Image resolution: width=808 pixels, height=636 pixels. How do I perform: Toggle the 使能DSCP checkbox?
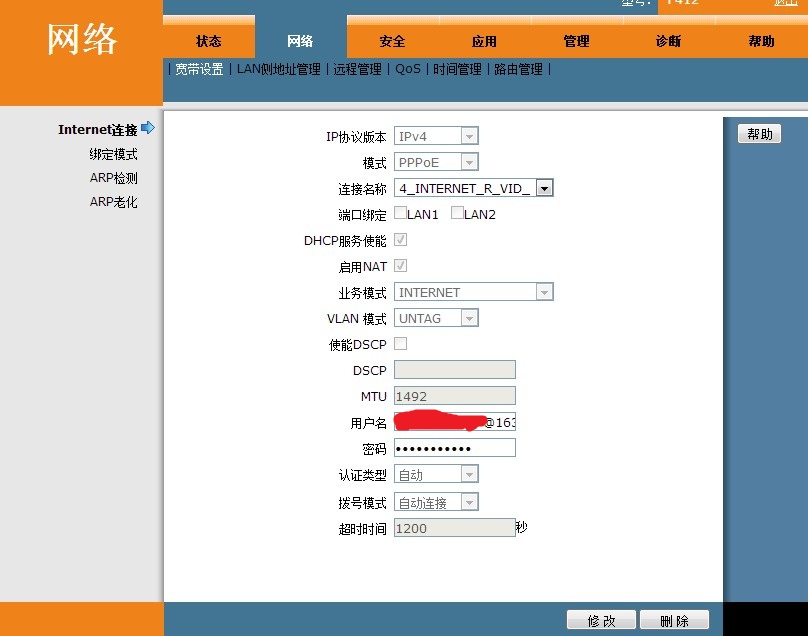[400, 343]
